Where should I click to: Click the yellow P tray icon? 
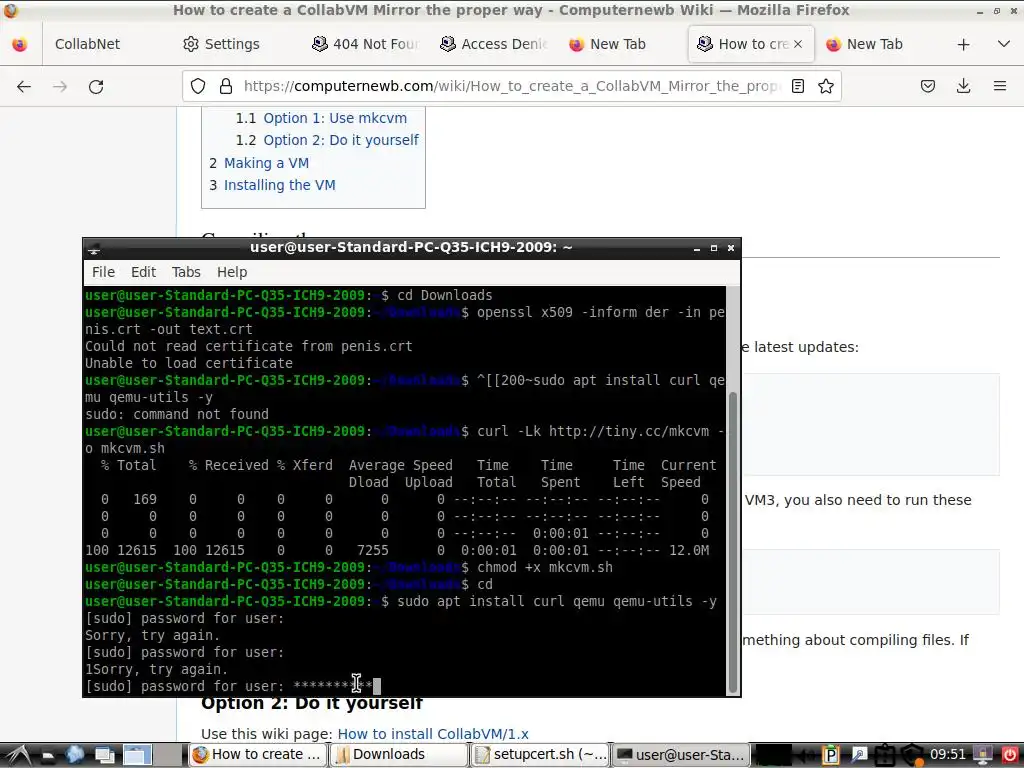click(x=830, y=756)
